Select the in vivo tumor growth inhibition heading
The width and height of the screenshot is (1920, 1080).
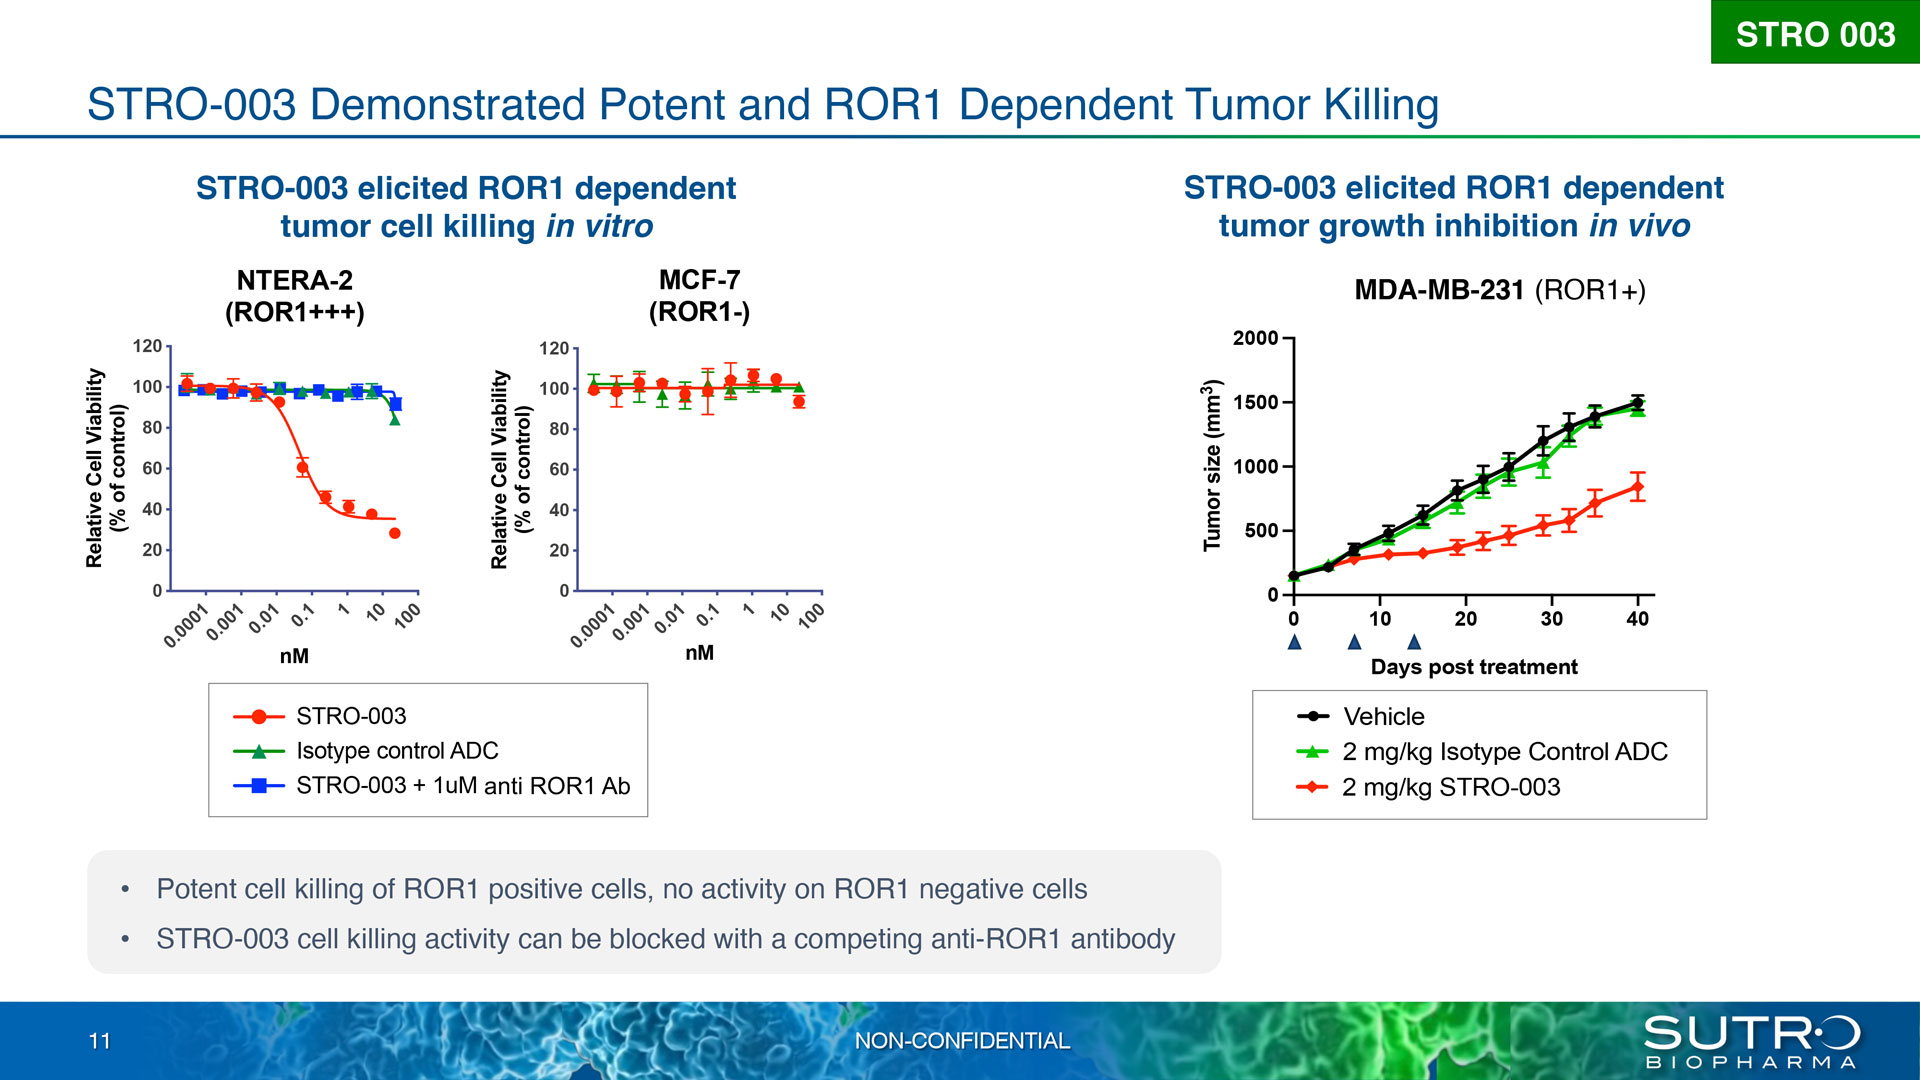pyautogui.click(x=1454, y=207)
